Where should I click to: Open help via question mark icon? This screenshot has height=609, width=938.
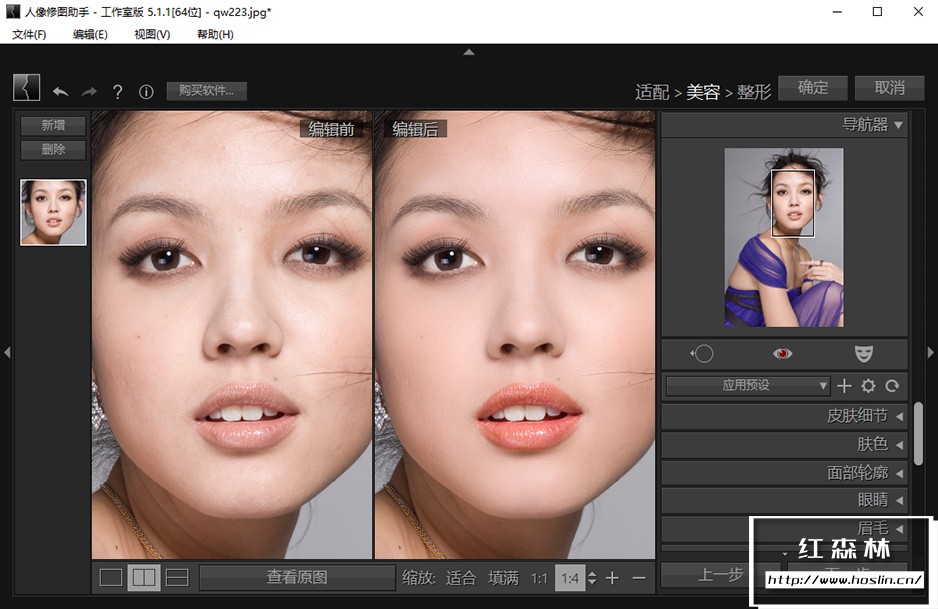click(117, 92)
